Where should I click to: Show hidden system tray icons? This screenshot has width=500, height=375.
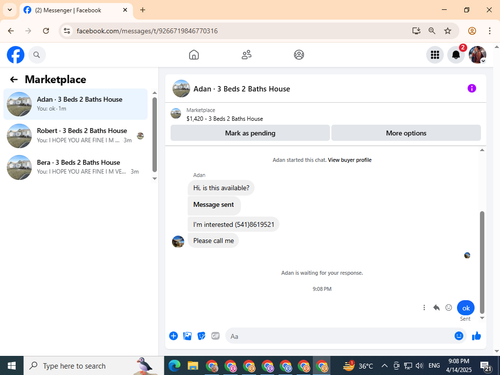(x=384, y=366)
